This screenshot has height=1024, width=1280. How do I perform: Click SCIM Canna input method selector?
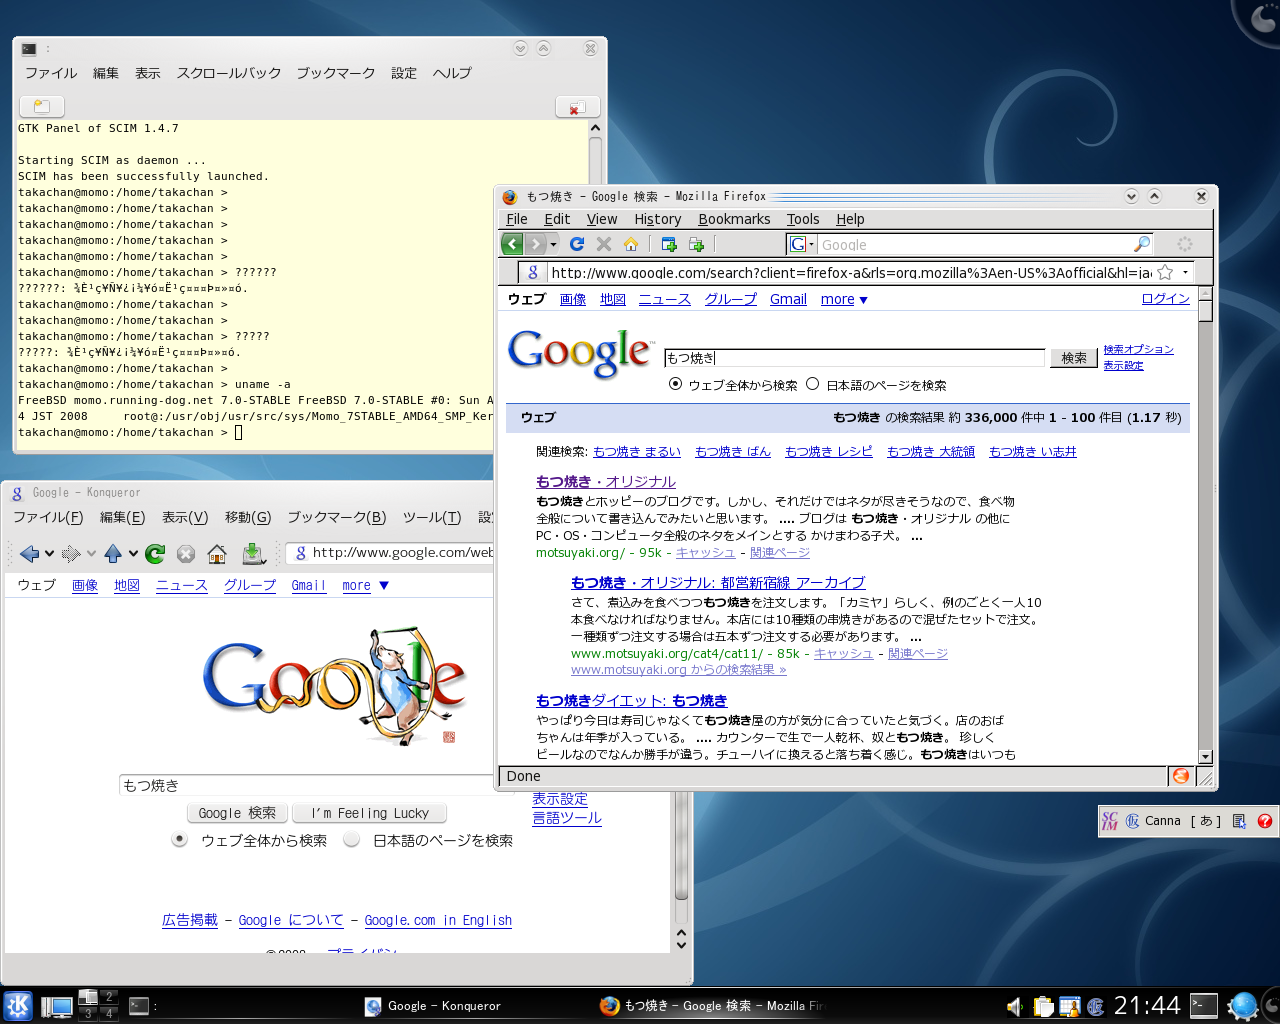pyautogui.click(x=1153, y=821)
